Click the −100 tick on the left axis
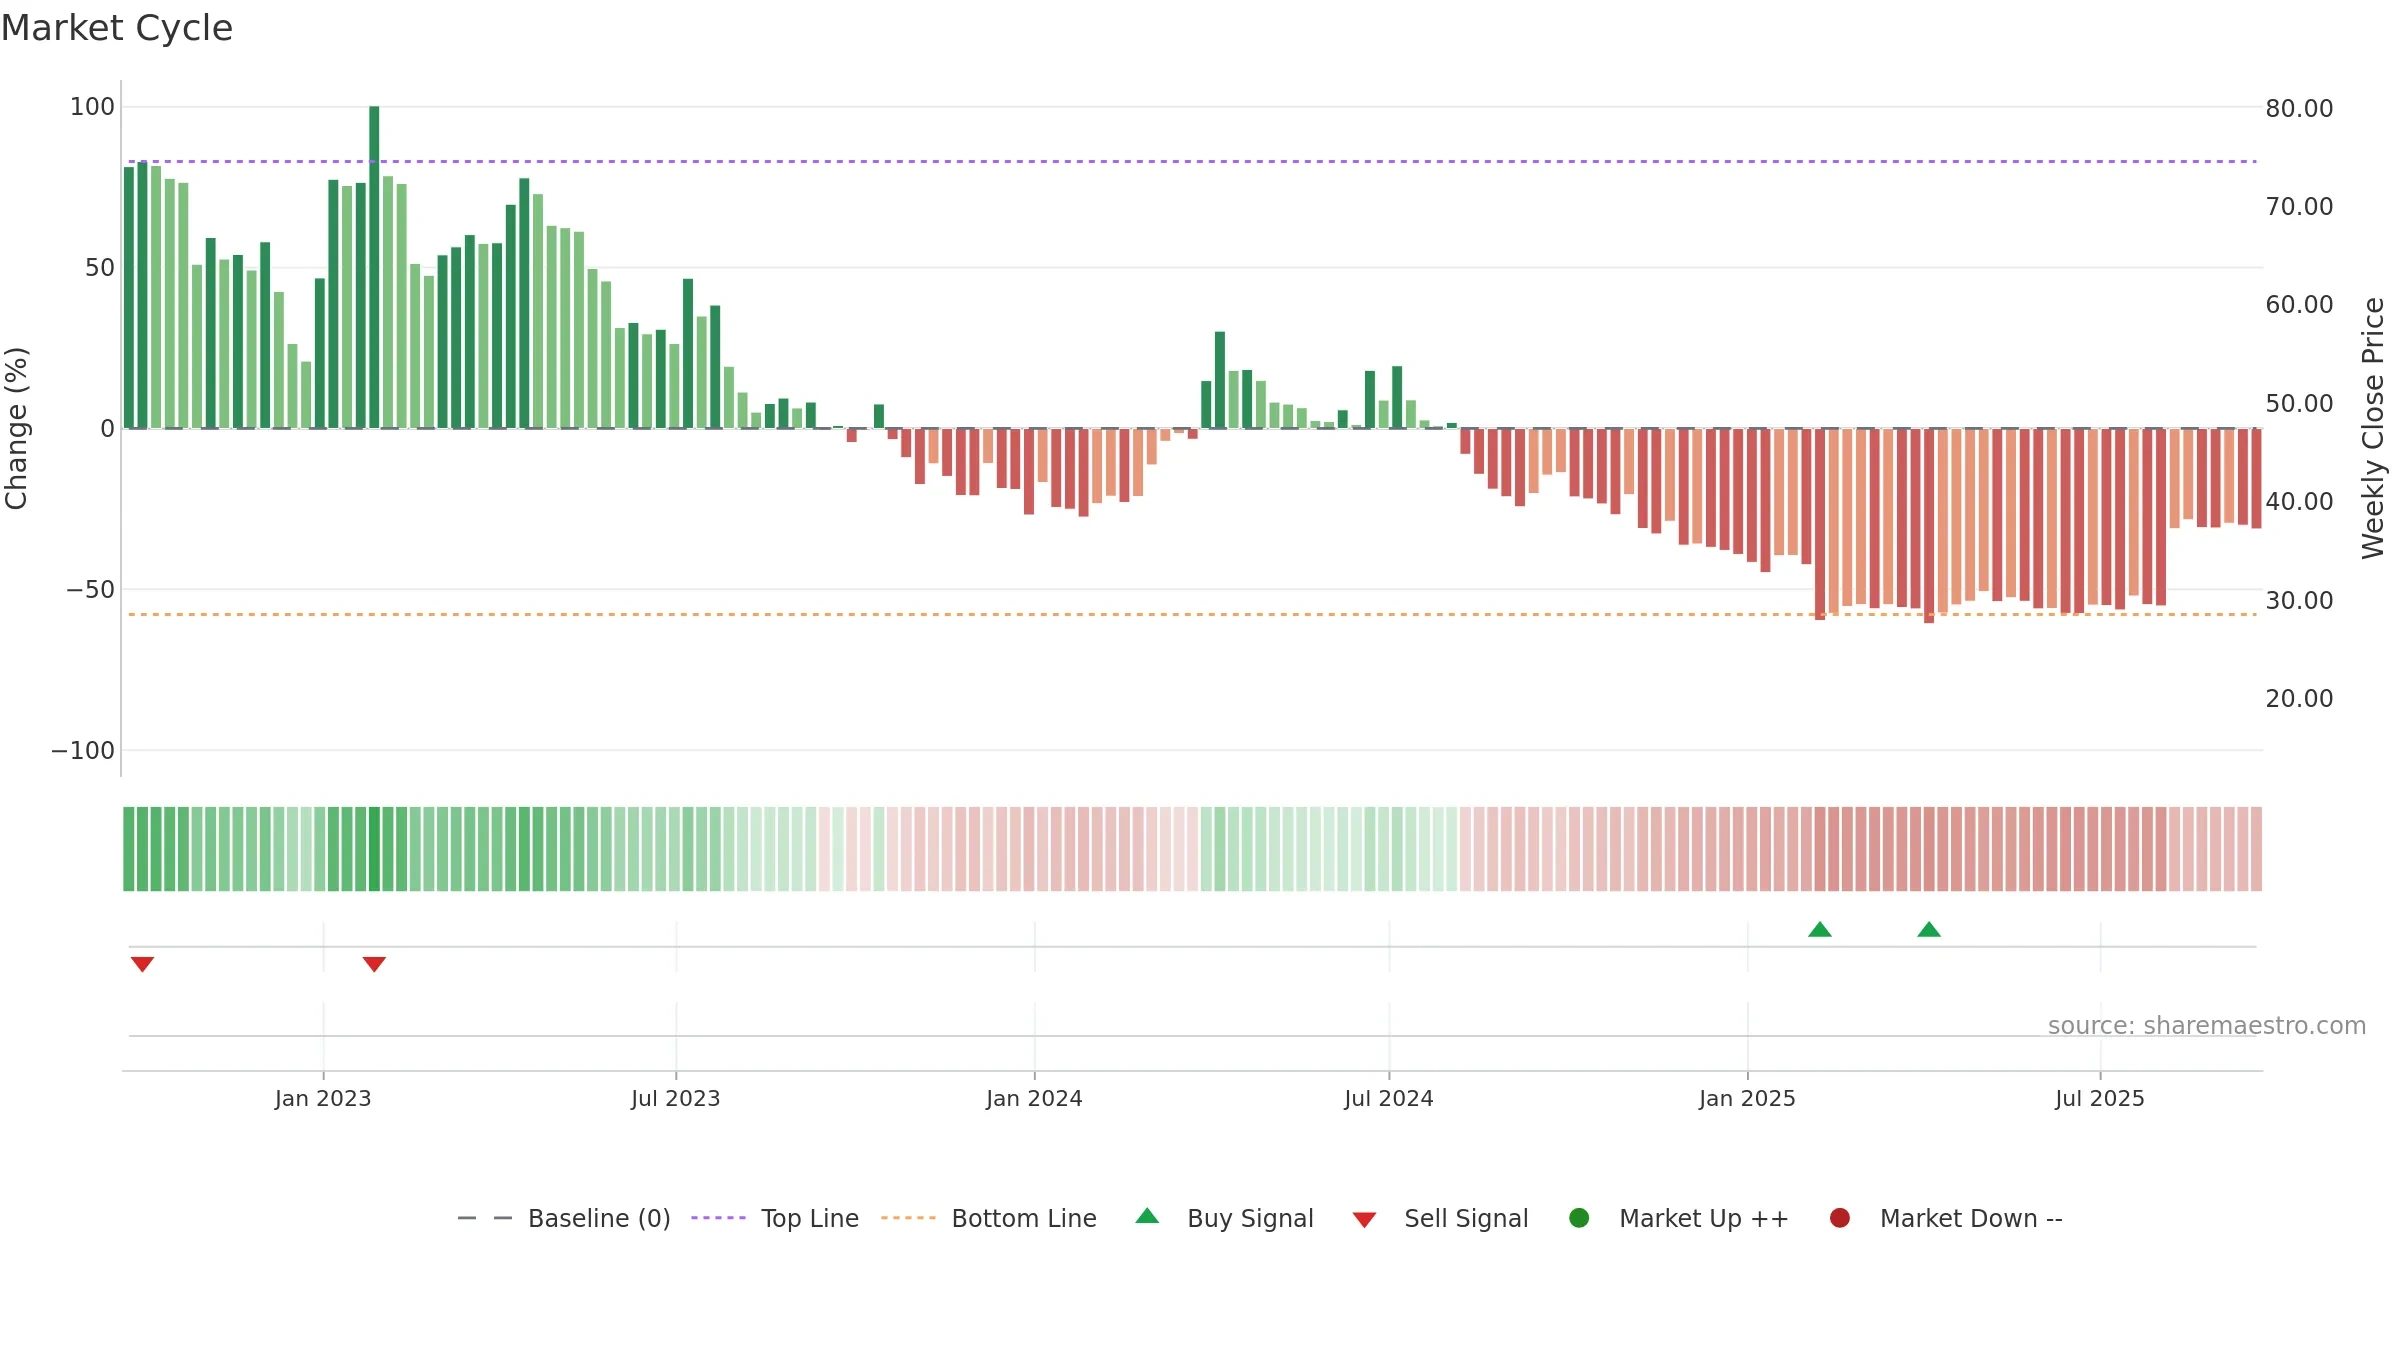The image size is (2400, 1350). pyautogui.click(x=83, y=751)
